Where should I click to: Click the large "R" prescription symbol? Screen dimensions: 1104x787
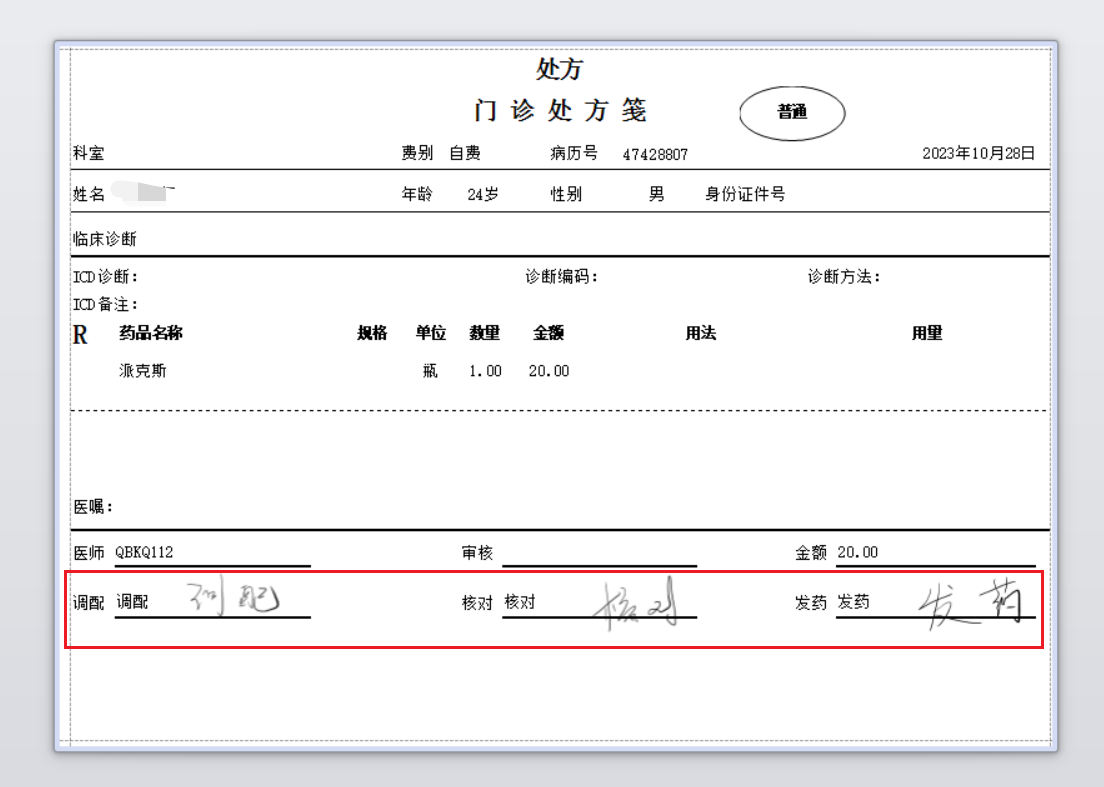(80, 334)
